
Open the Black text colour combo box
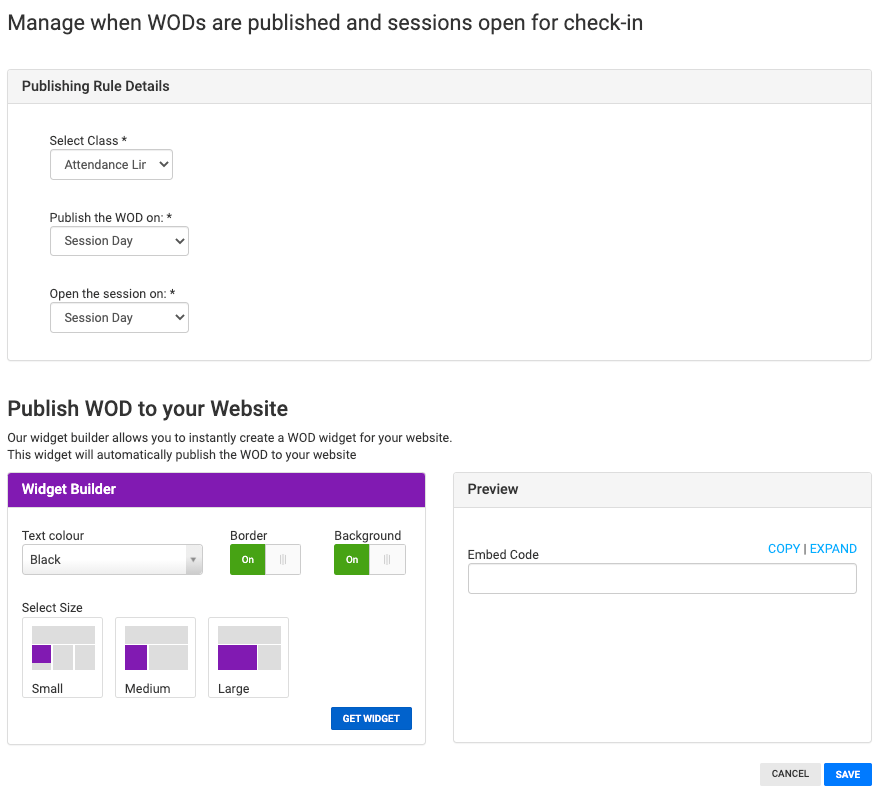104,560
